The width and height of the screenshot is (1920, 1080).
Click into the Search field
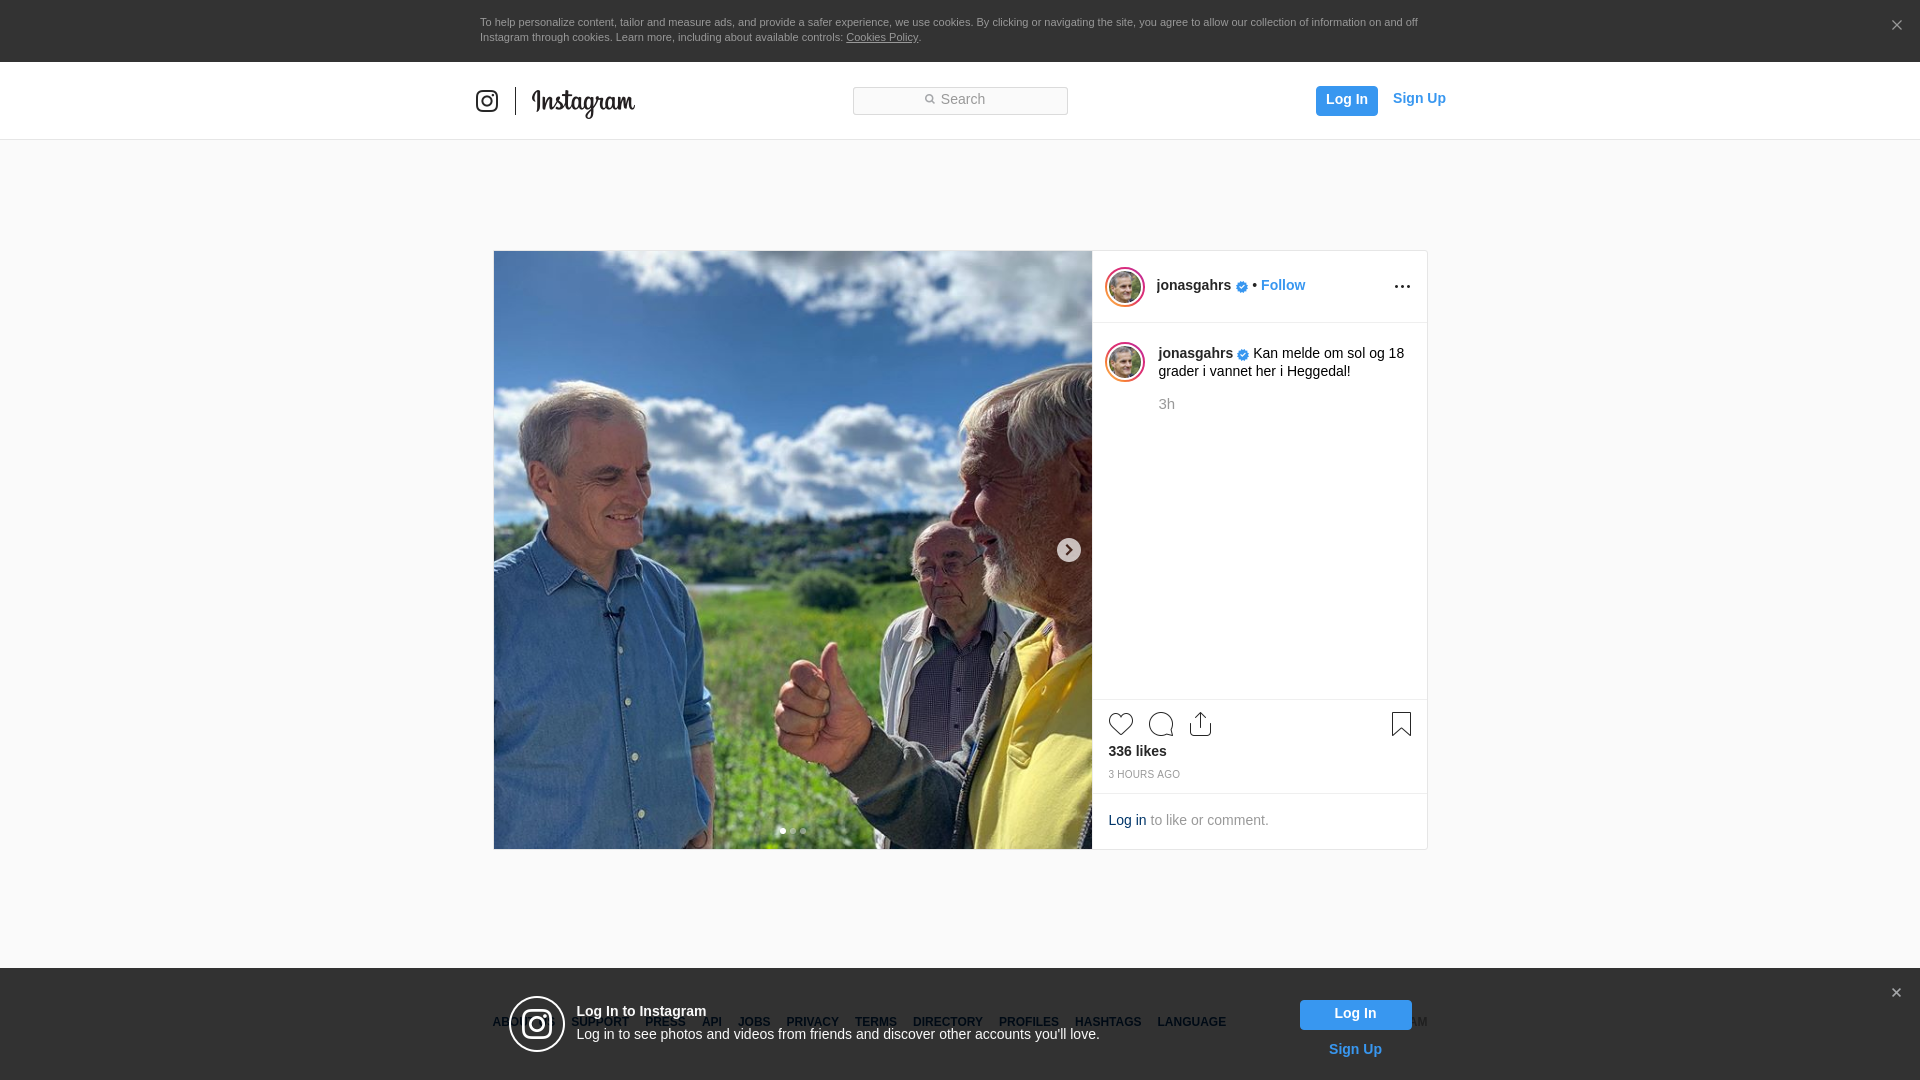[x=960, y=100]
